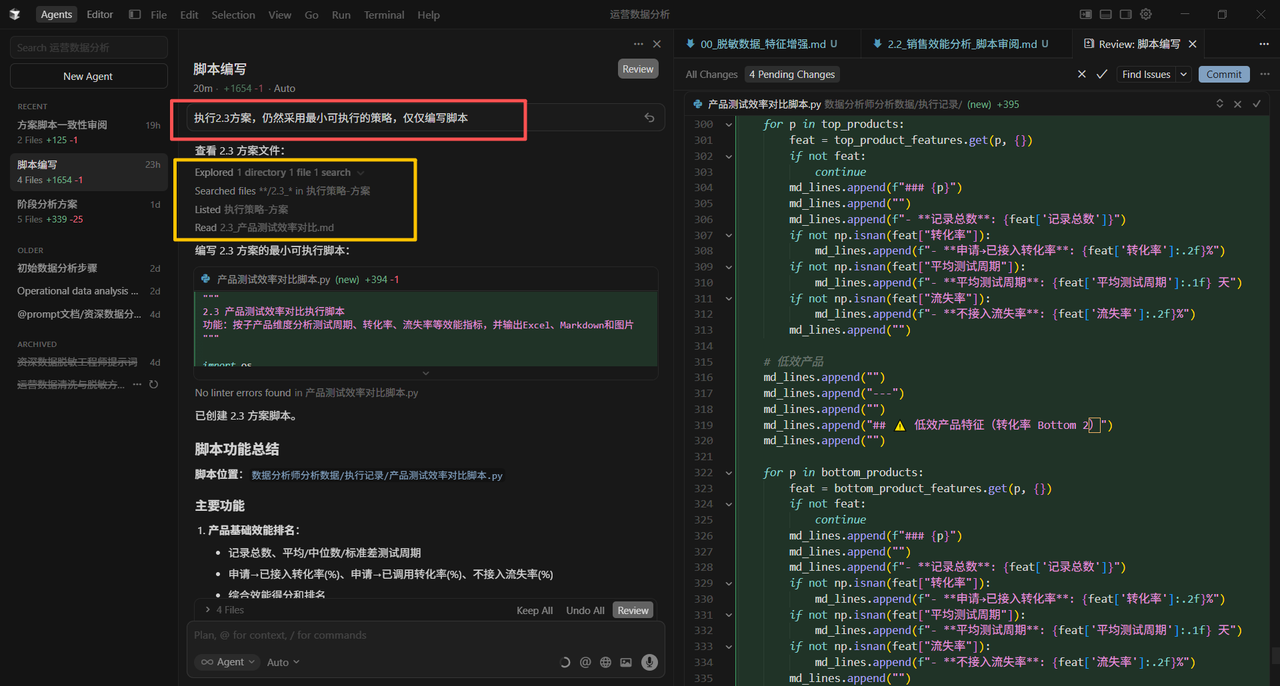Click the image attach icon in chat
The image size is (1280, 686).
[x=626, y=662]
